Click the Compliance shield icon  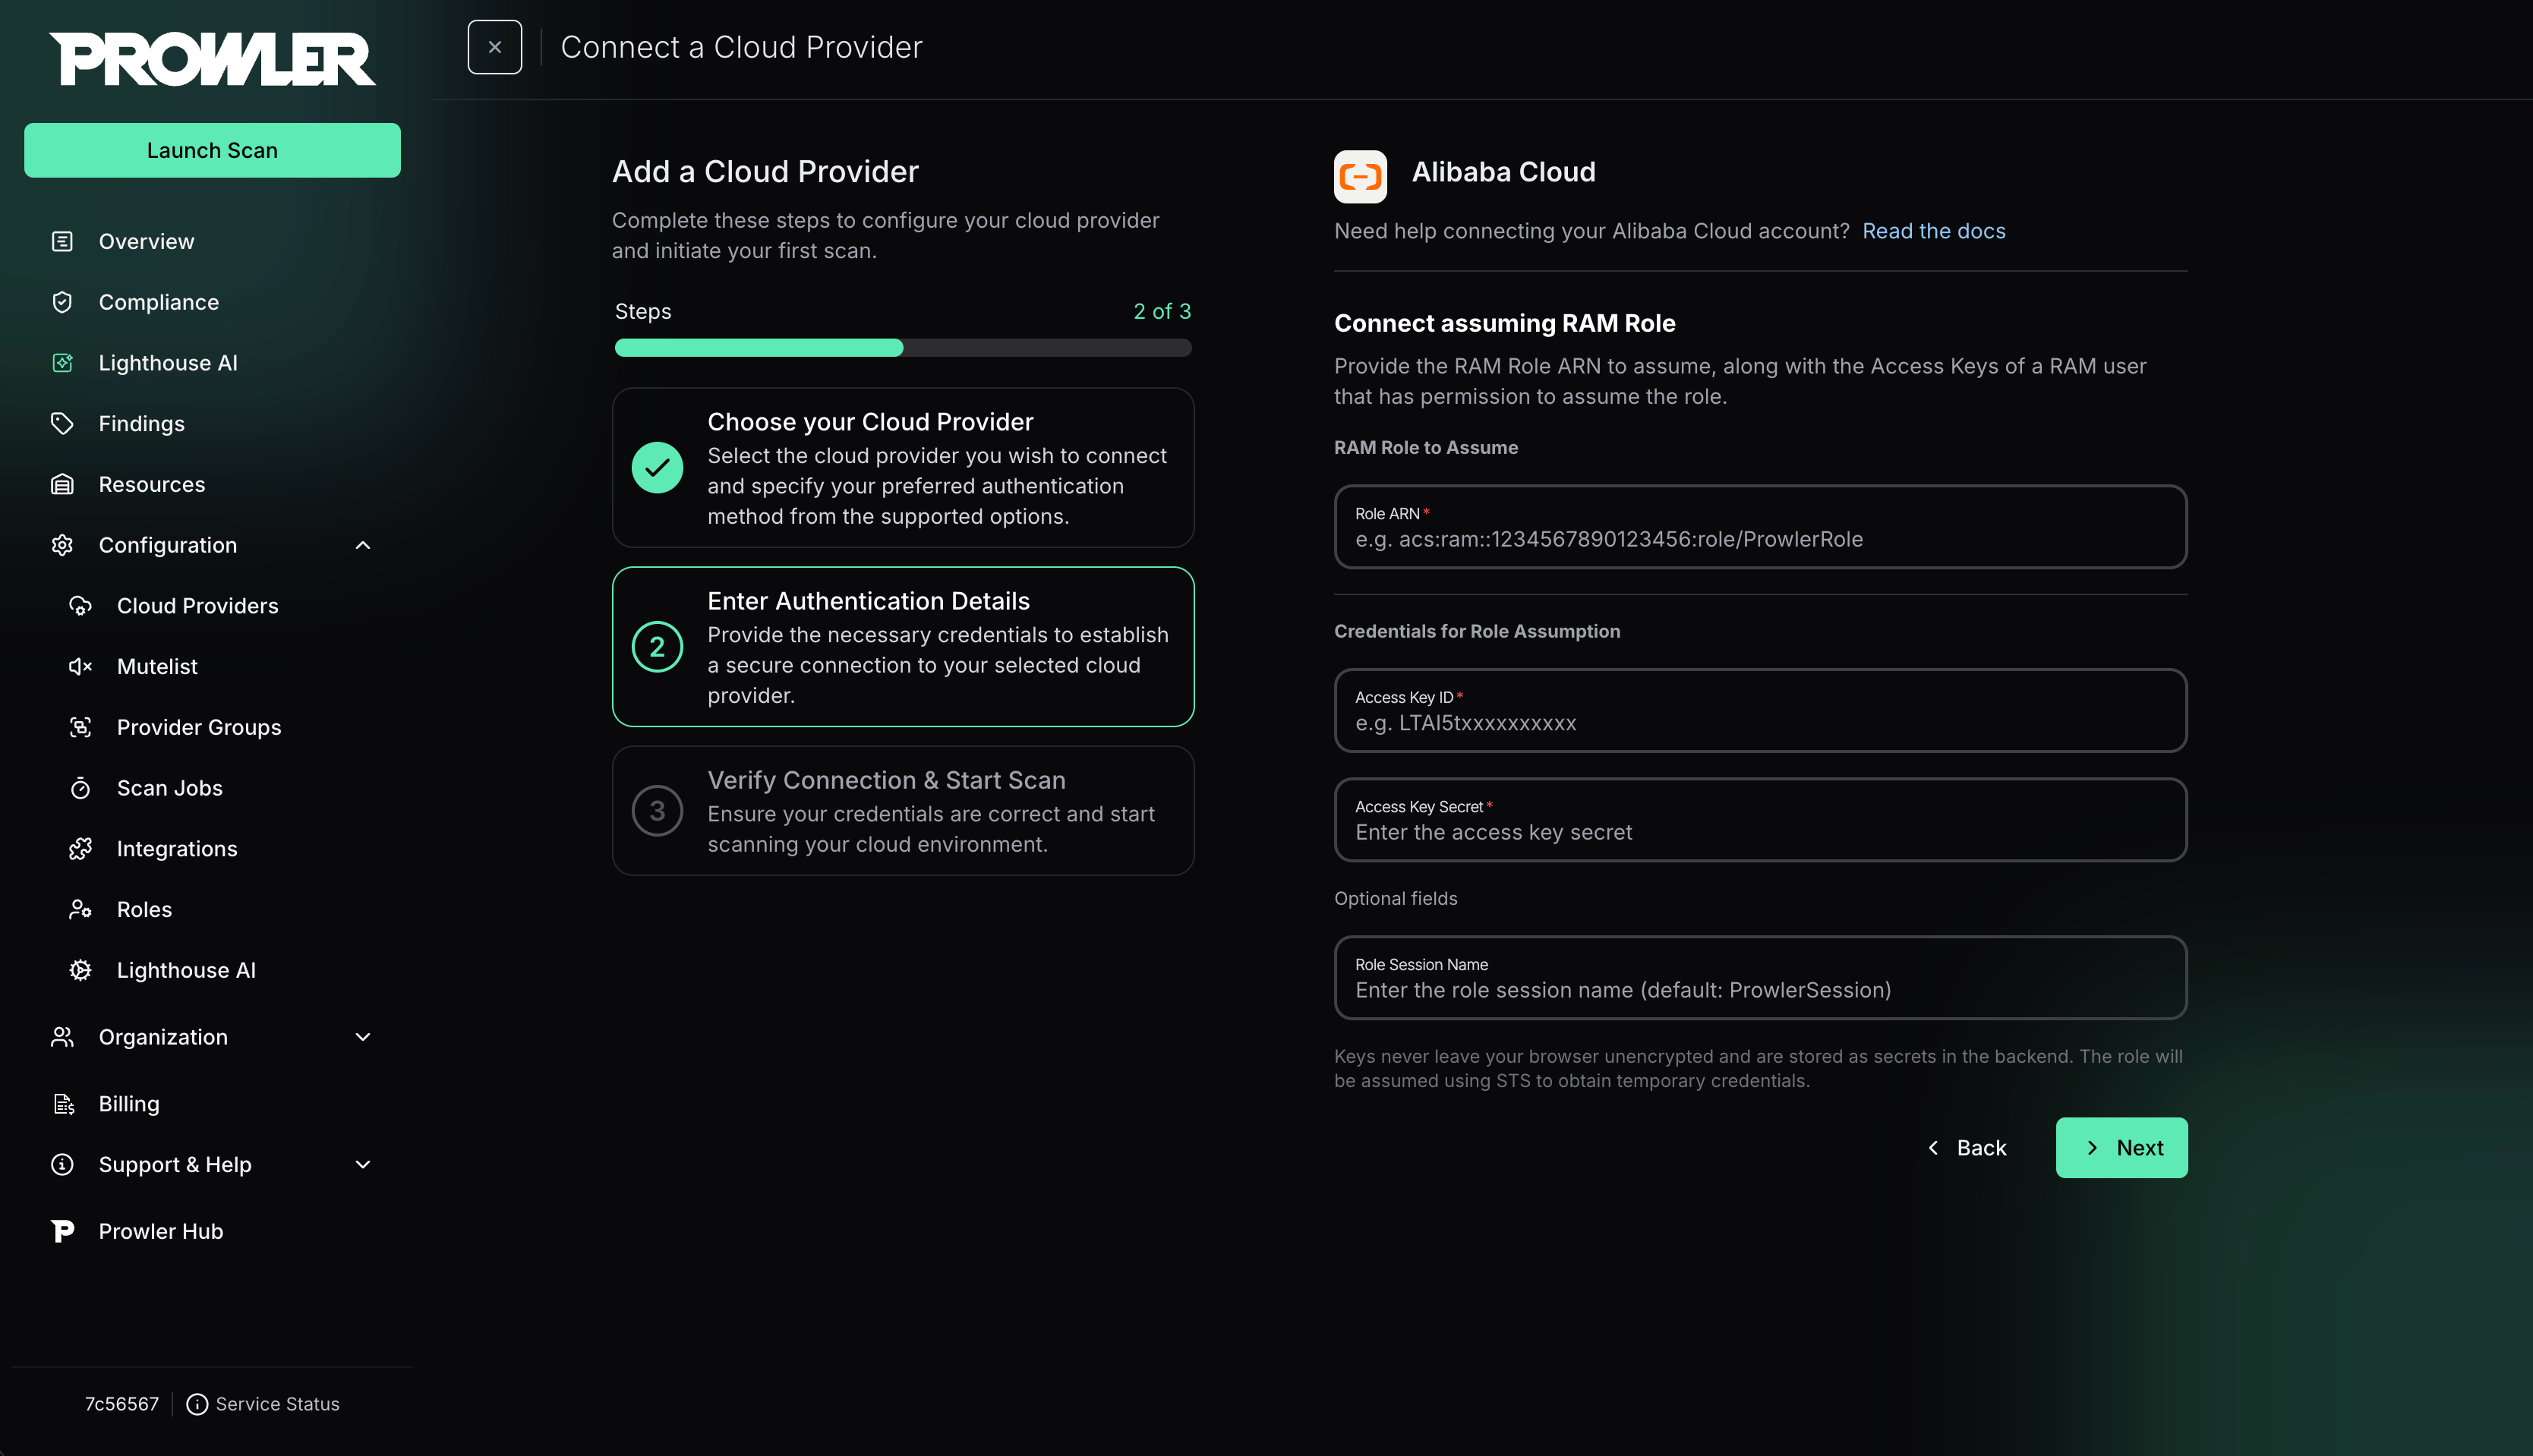tap(62, 302)
